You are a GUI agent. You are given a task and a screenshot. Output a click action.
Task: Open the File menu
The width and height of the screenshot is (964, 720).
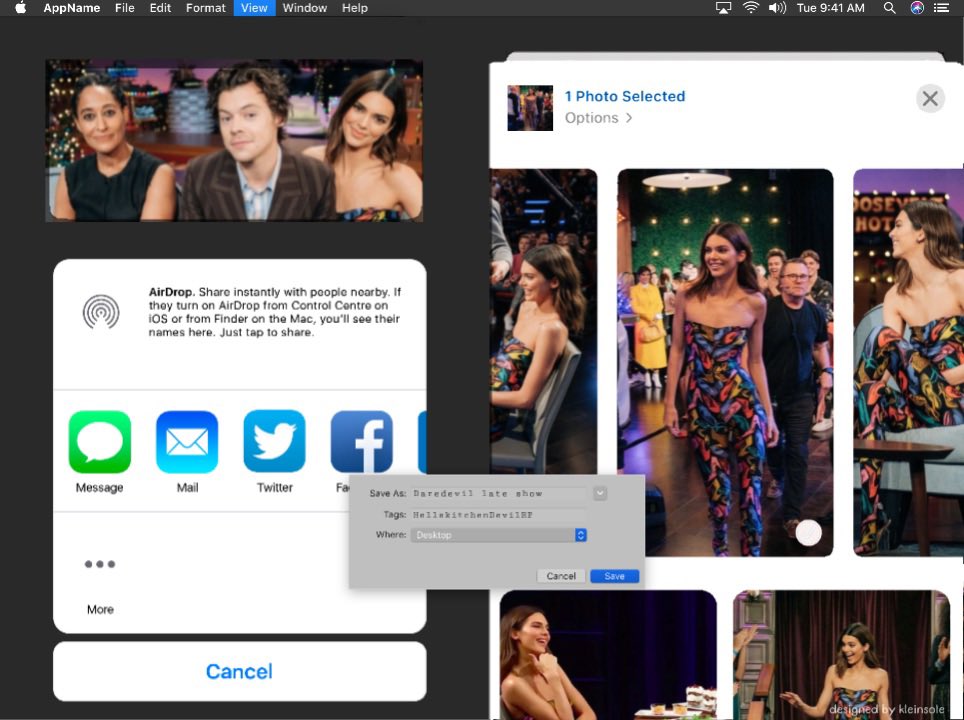[x=125, y=8]
